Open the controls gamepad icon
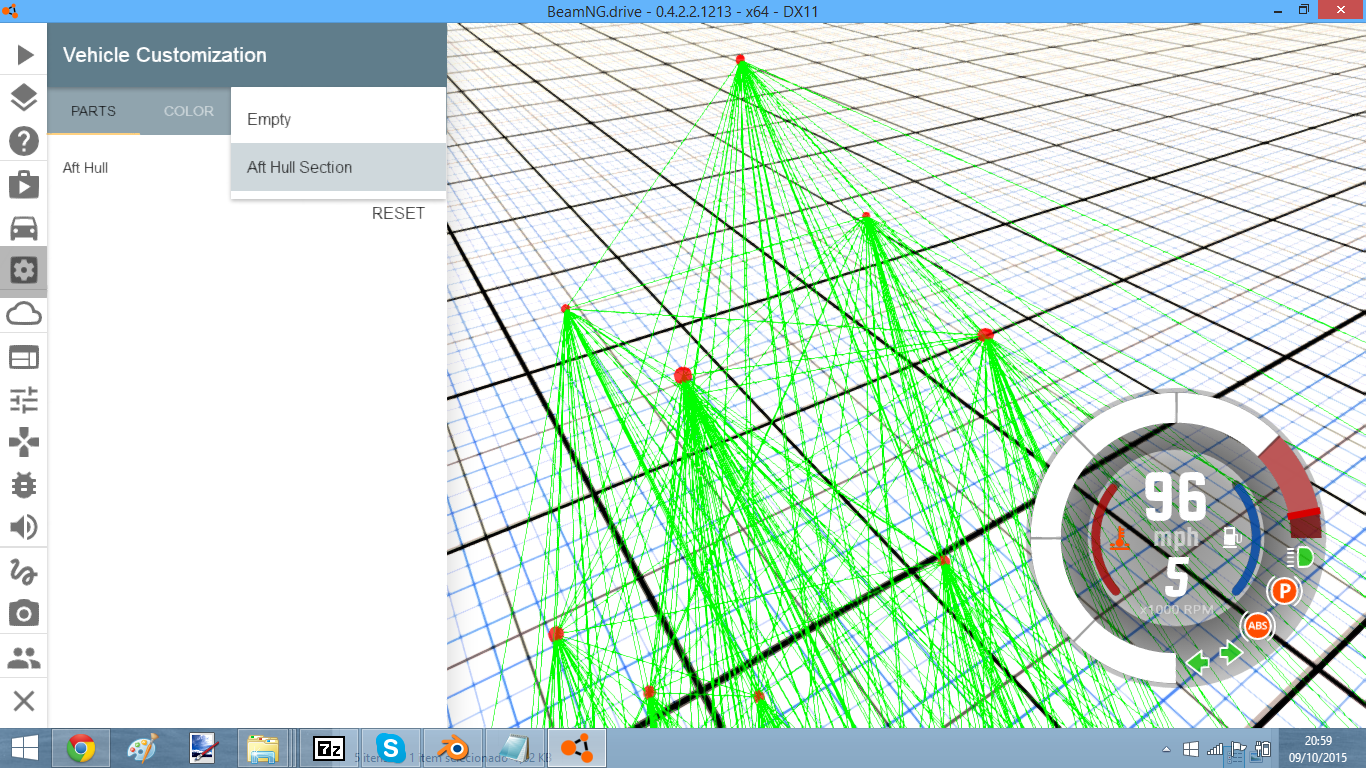The image size is (1366, 768). coord(24,442)
